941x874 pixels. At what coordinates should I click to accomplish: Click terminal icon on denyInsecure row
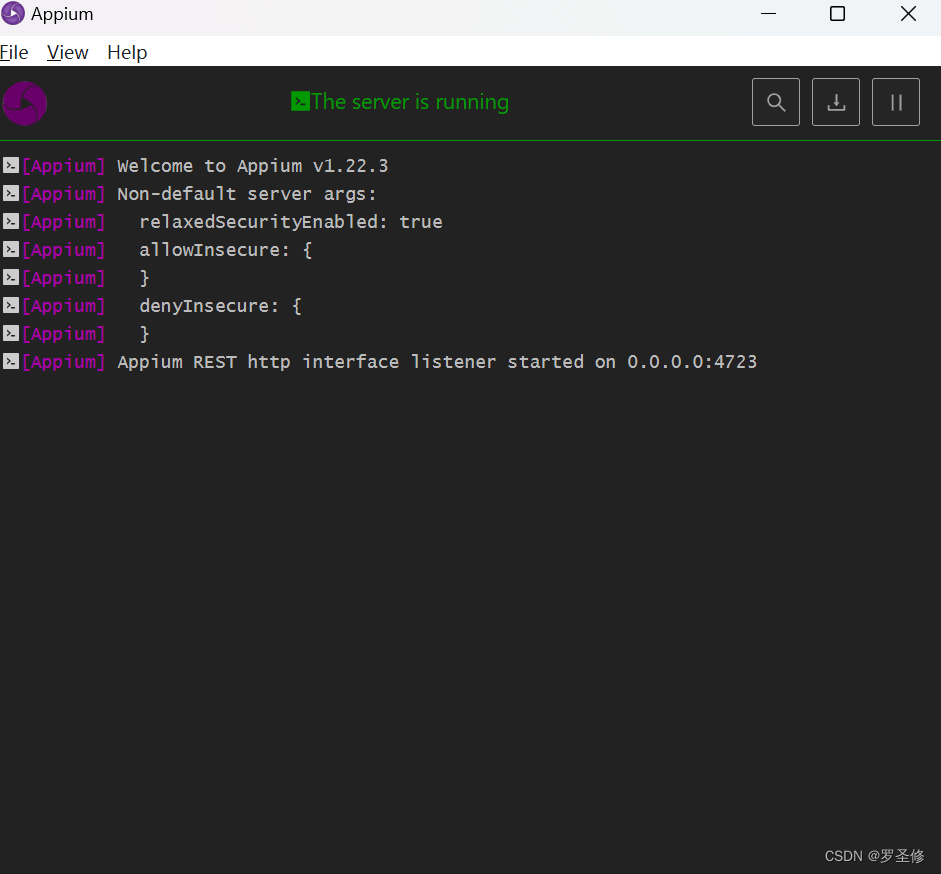[x=11, y=305]
